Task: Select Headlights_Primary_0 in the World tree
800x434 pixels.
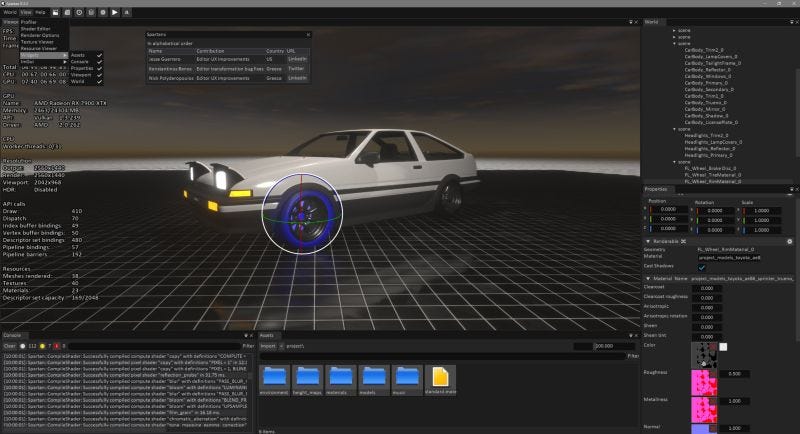Action: pos(708,155)
